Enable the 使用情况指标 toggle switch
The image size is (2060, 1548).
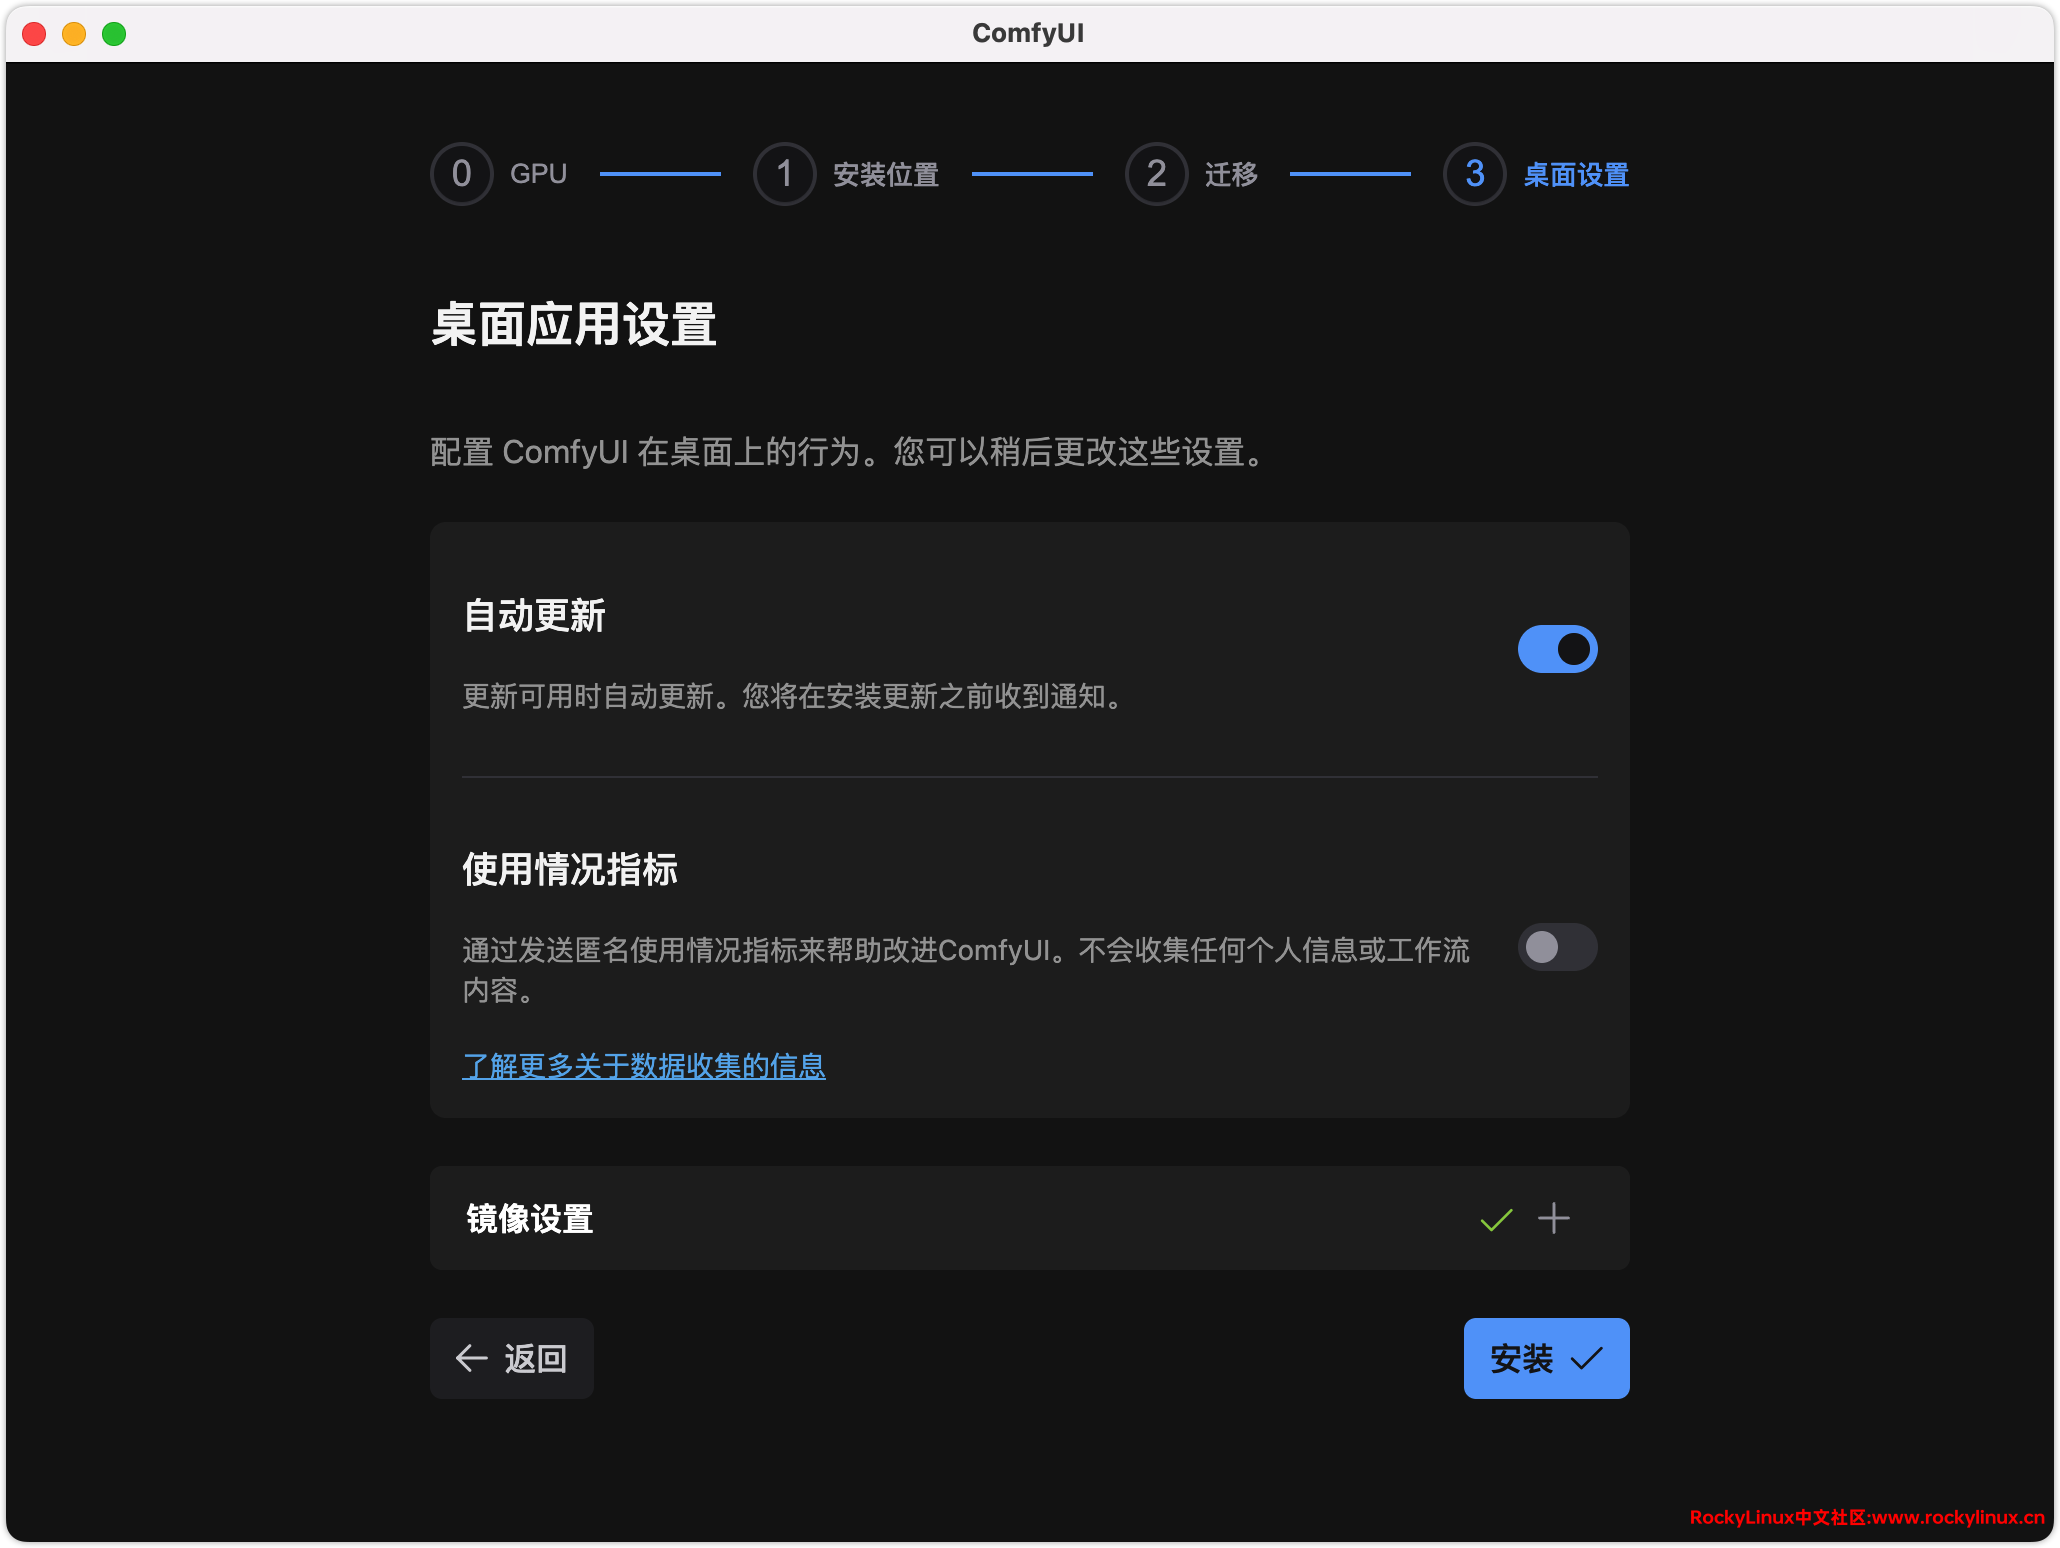point(1557,947)
